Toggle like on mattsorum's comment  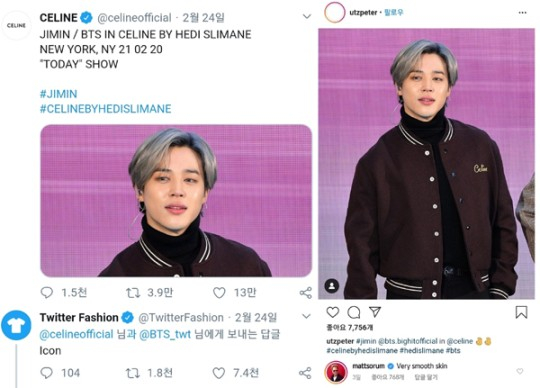tap(520, 371)
